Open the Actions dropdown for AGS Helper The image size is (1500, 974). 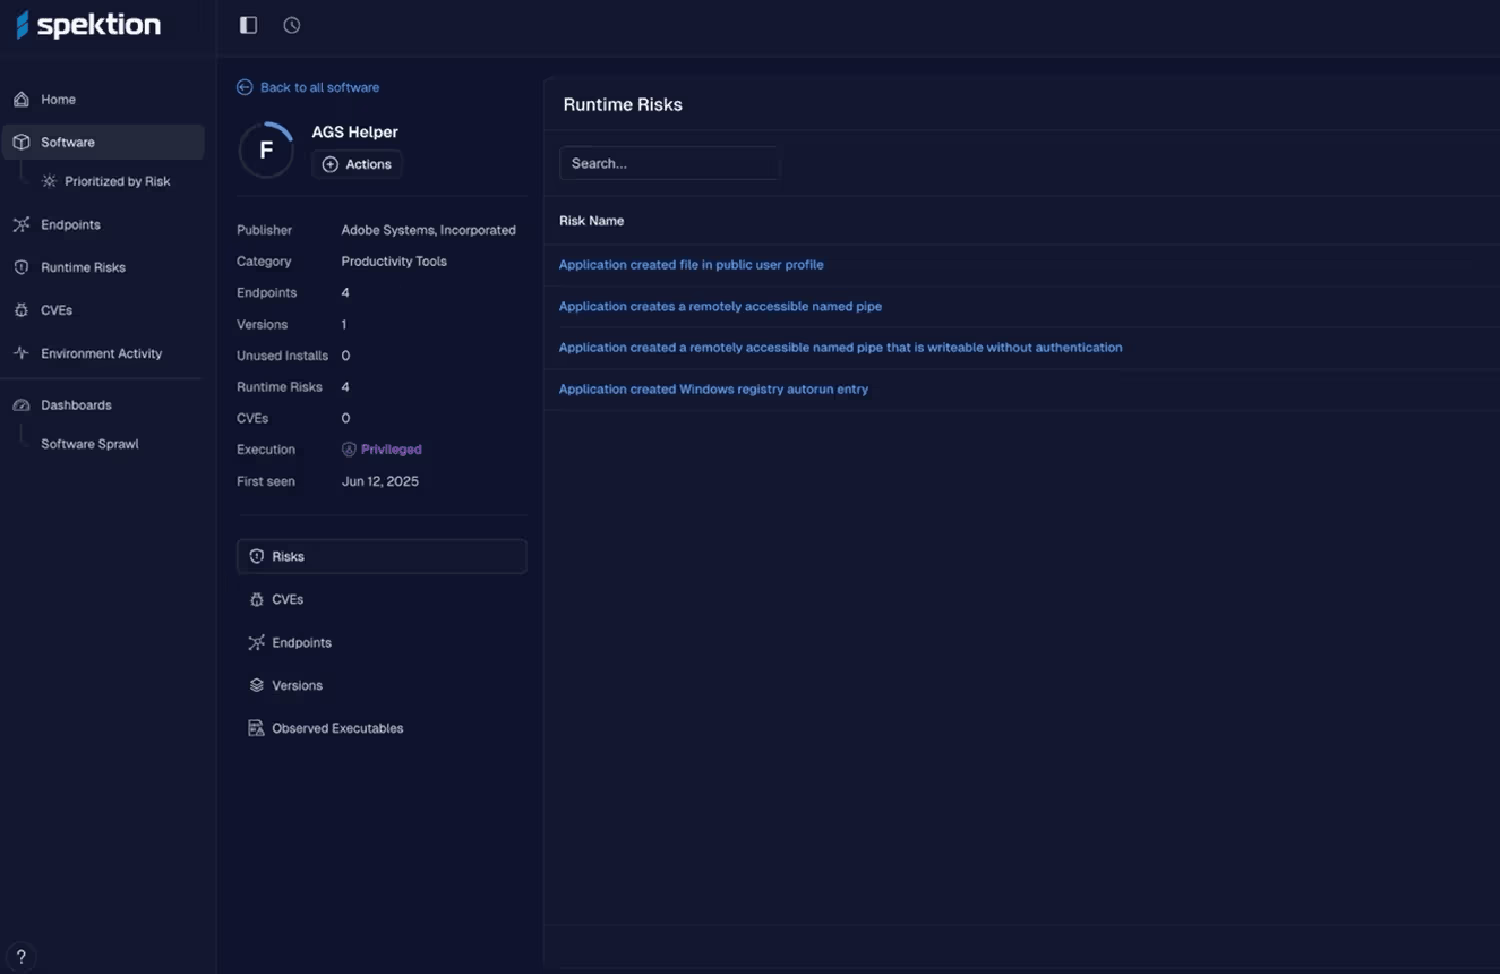(x=357, y=164)
